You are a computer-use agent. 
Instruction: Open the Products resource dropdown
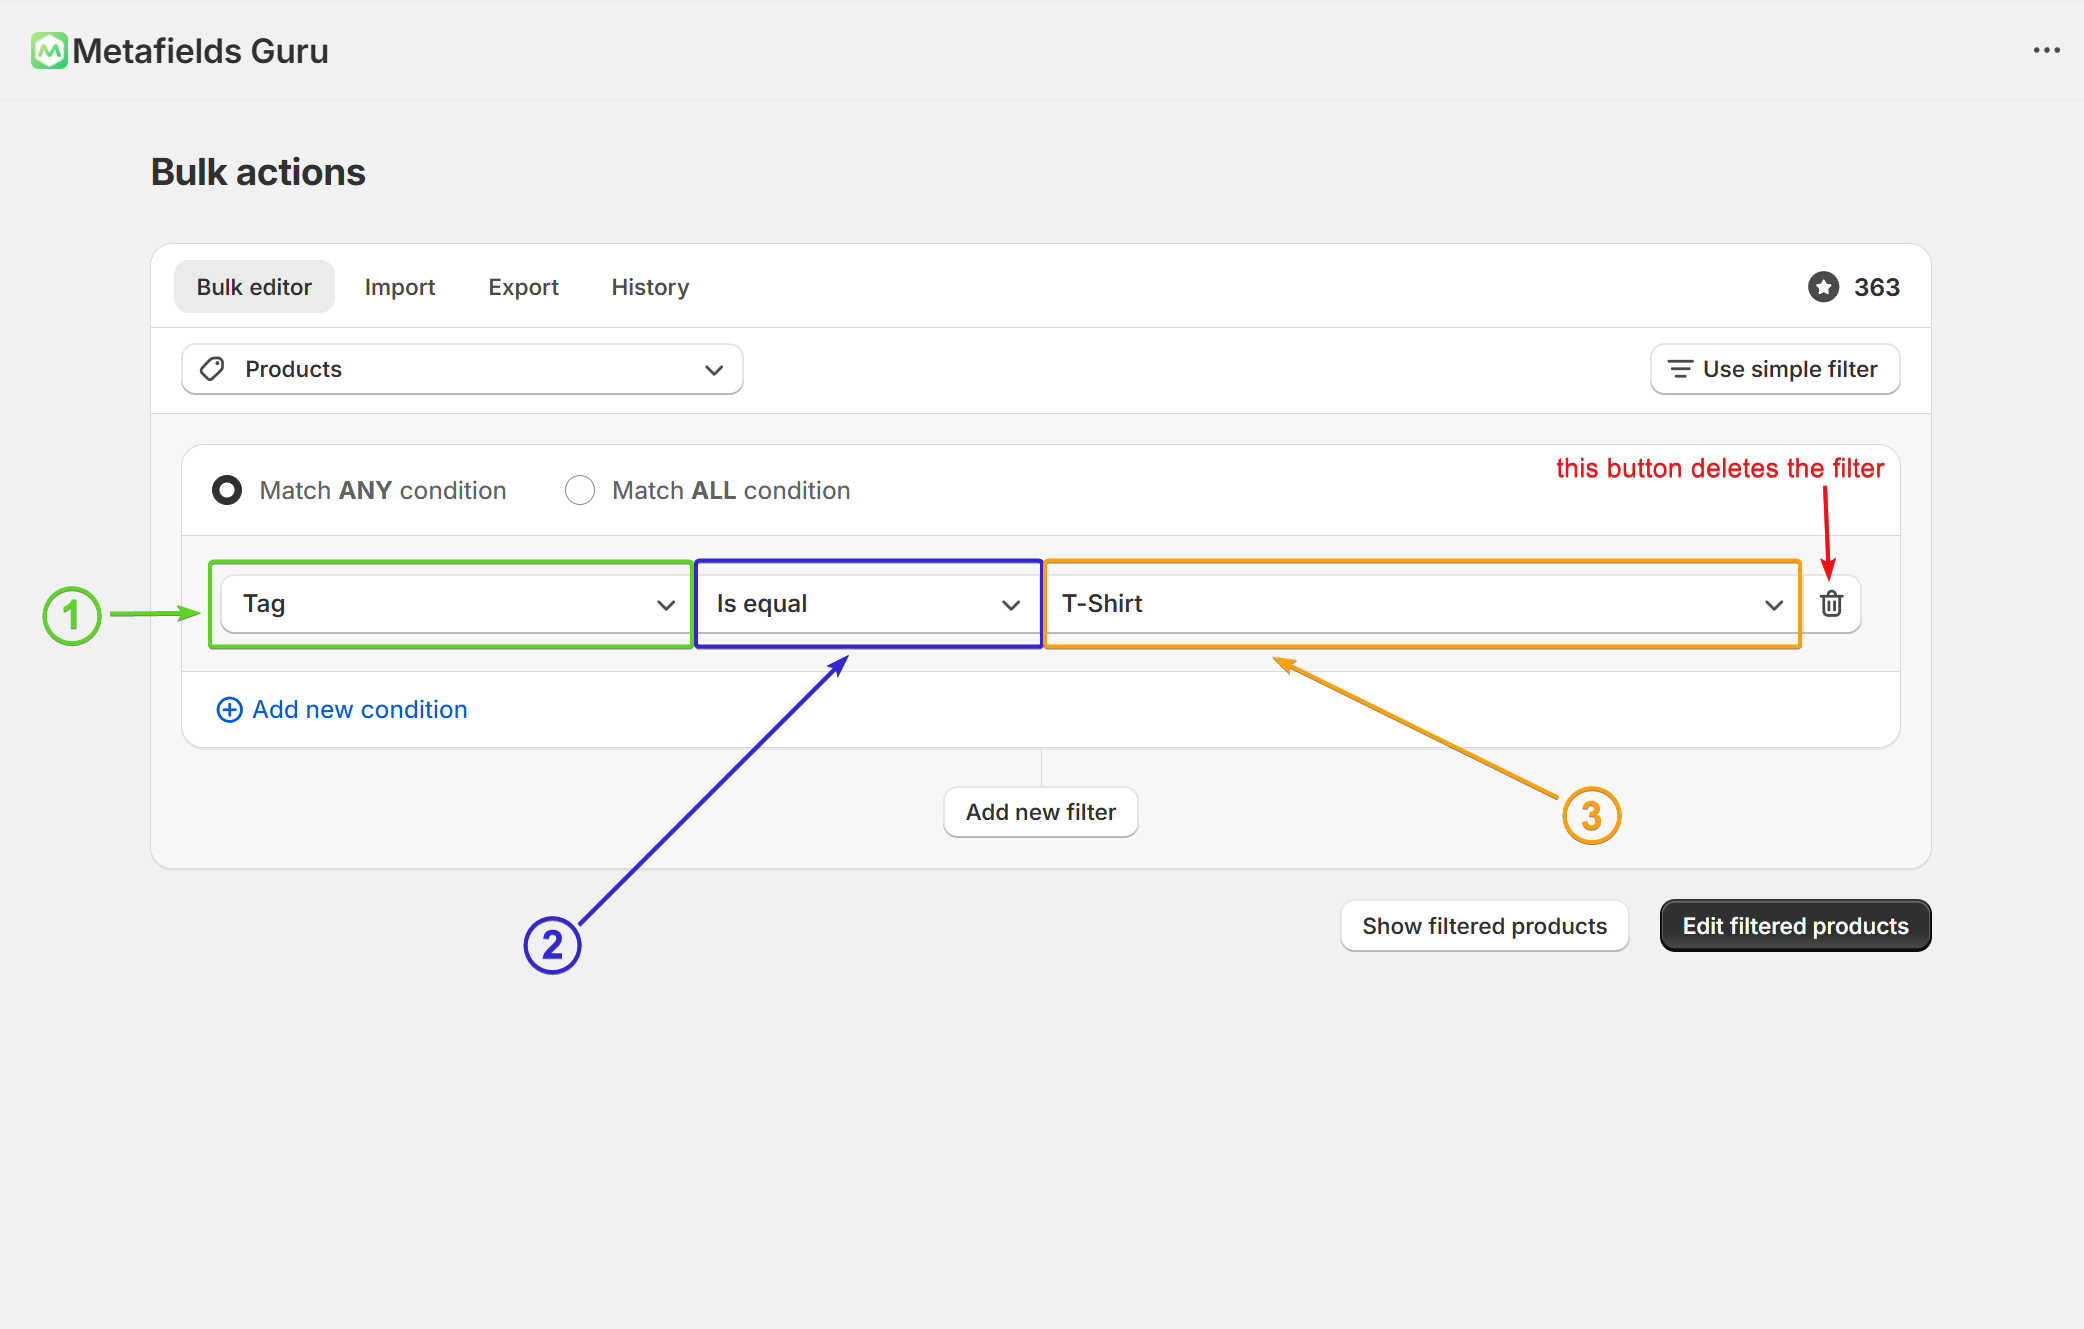click(462, 370)
